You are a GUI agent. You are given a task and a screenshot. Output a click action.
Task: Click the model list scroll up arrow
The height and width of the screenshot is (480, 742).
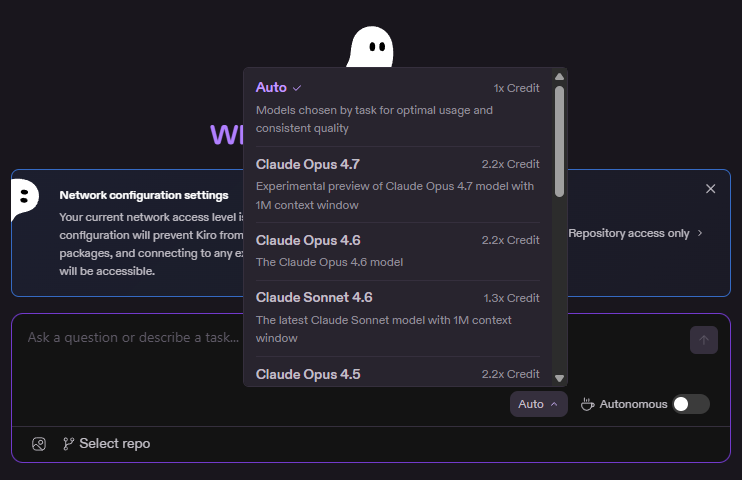559,77
